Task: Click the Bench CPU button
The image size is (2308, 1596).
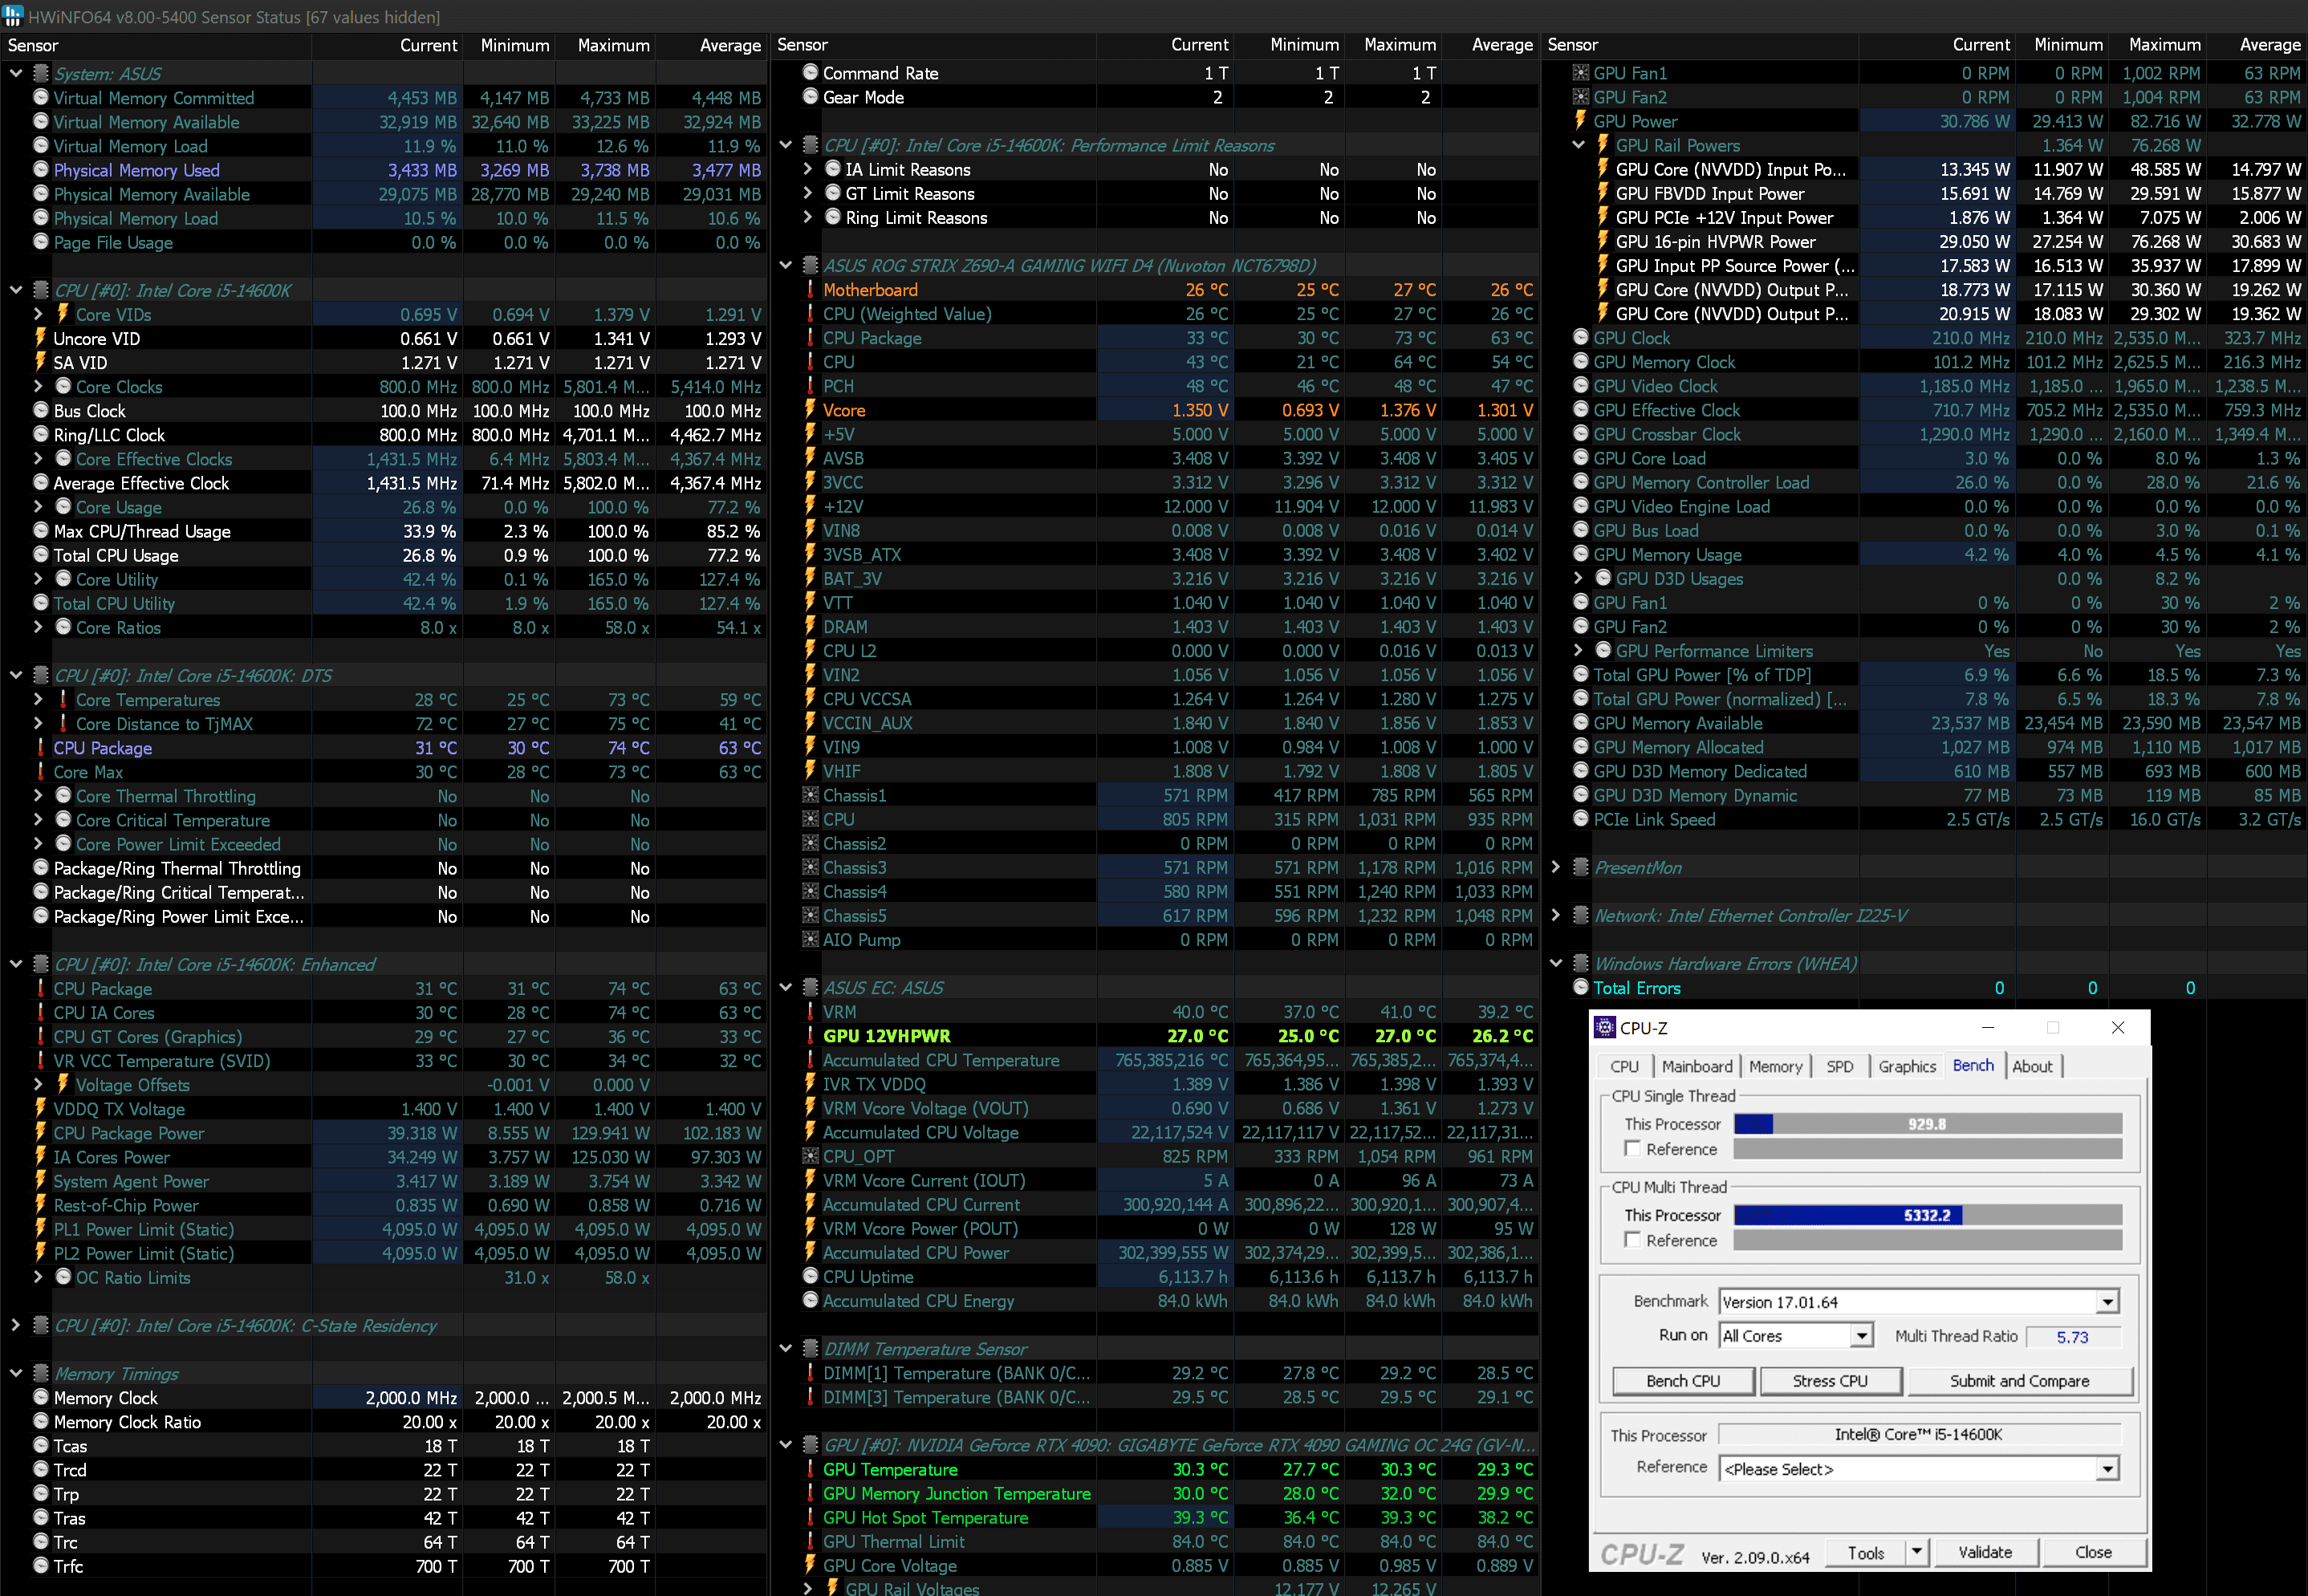Action: pyautogui.click(x=1683, y=1381)
